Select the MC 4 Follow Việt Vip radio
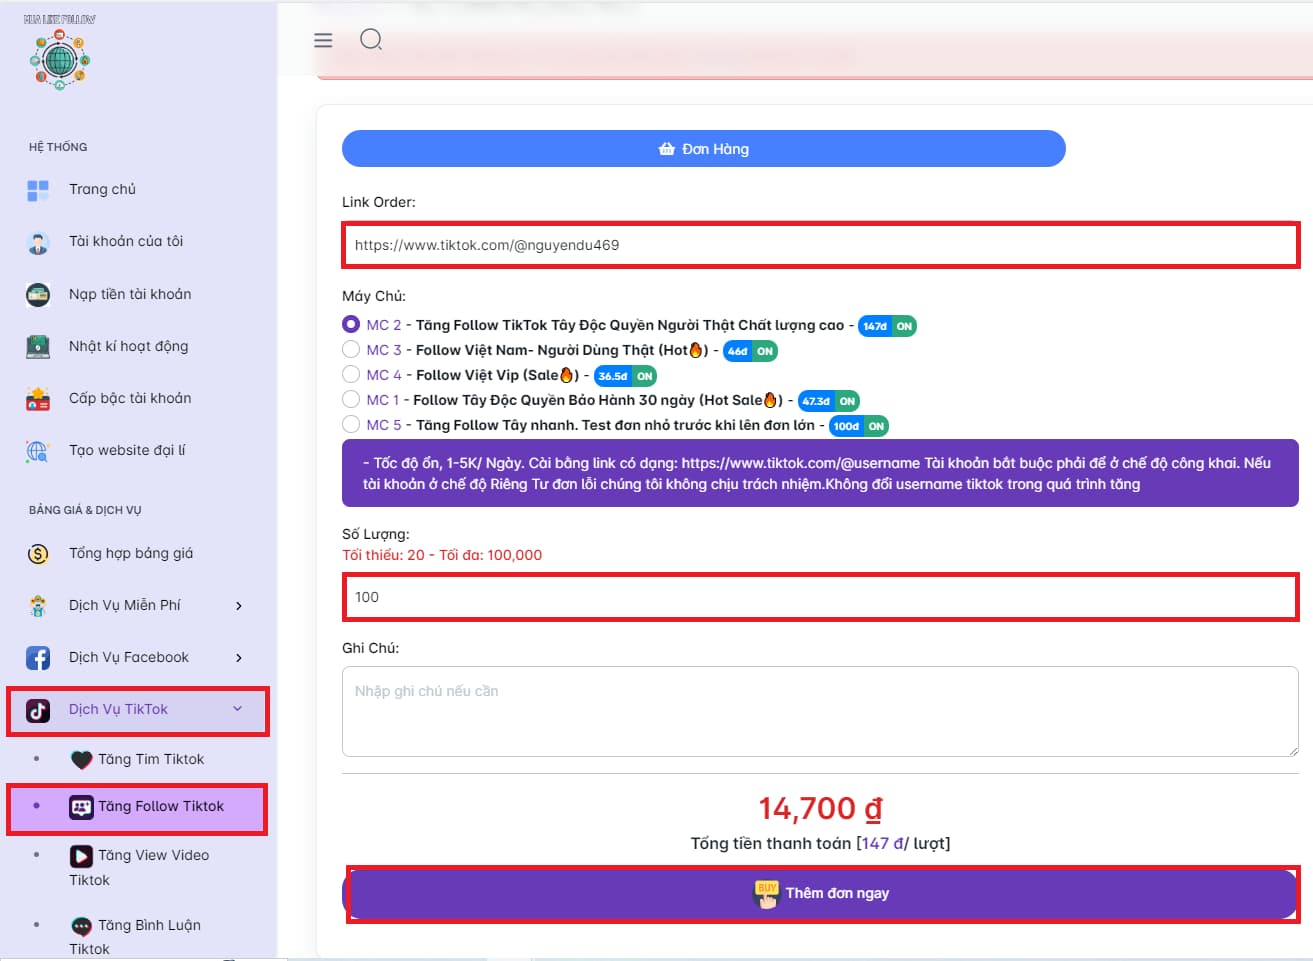The height and width of the screenshot is (961, 1313). (x=351, y=374)
